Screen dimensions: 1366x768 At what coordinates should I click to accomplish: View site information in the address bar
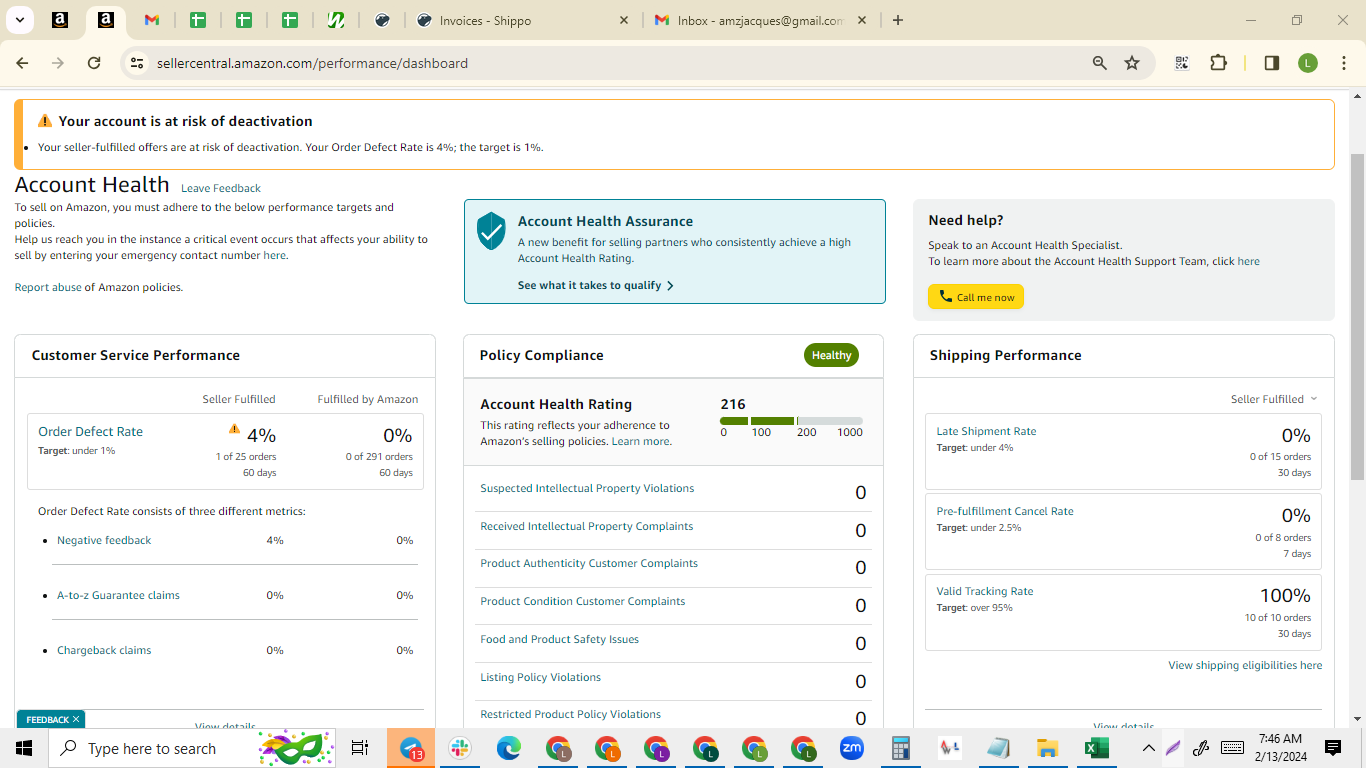(136, 63)
